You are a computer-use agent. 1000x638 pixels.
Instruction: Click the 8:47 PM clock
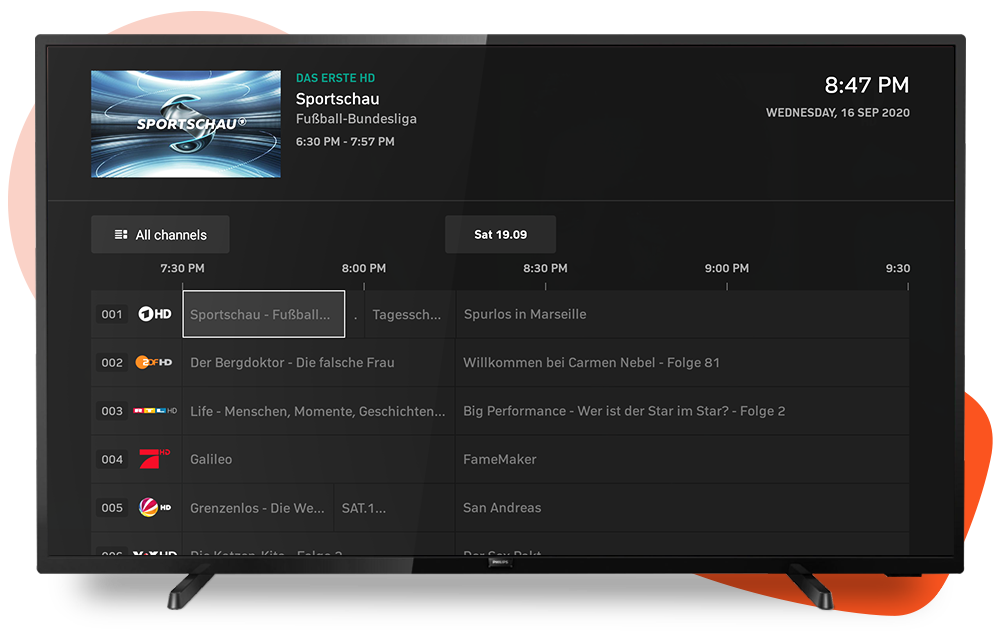coord(867,85)
